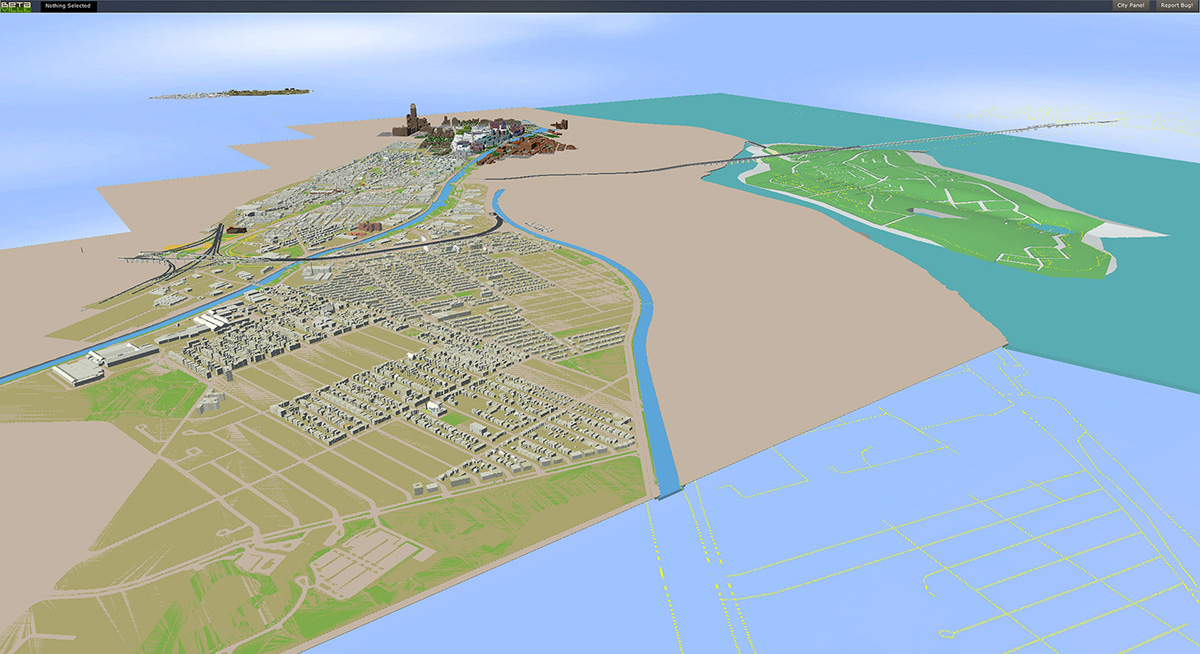Open the City Panel
Screen dimensions: 1200x654
[1130, 6]
